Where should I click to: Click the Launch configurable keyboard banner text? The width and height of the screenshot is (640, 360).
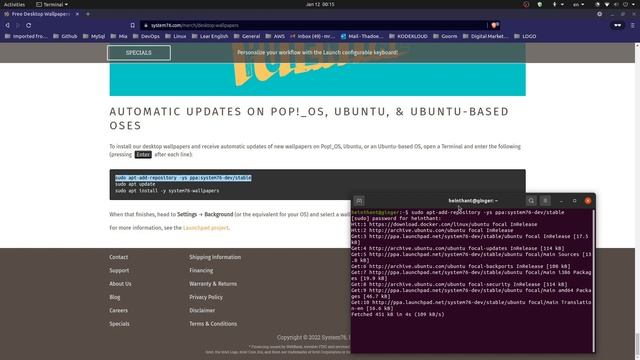click(318, 52)
